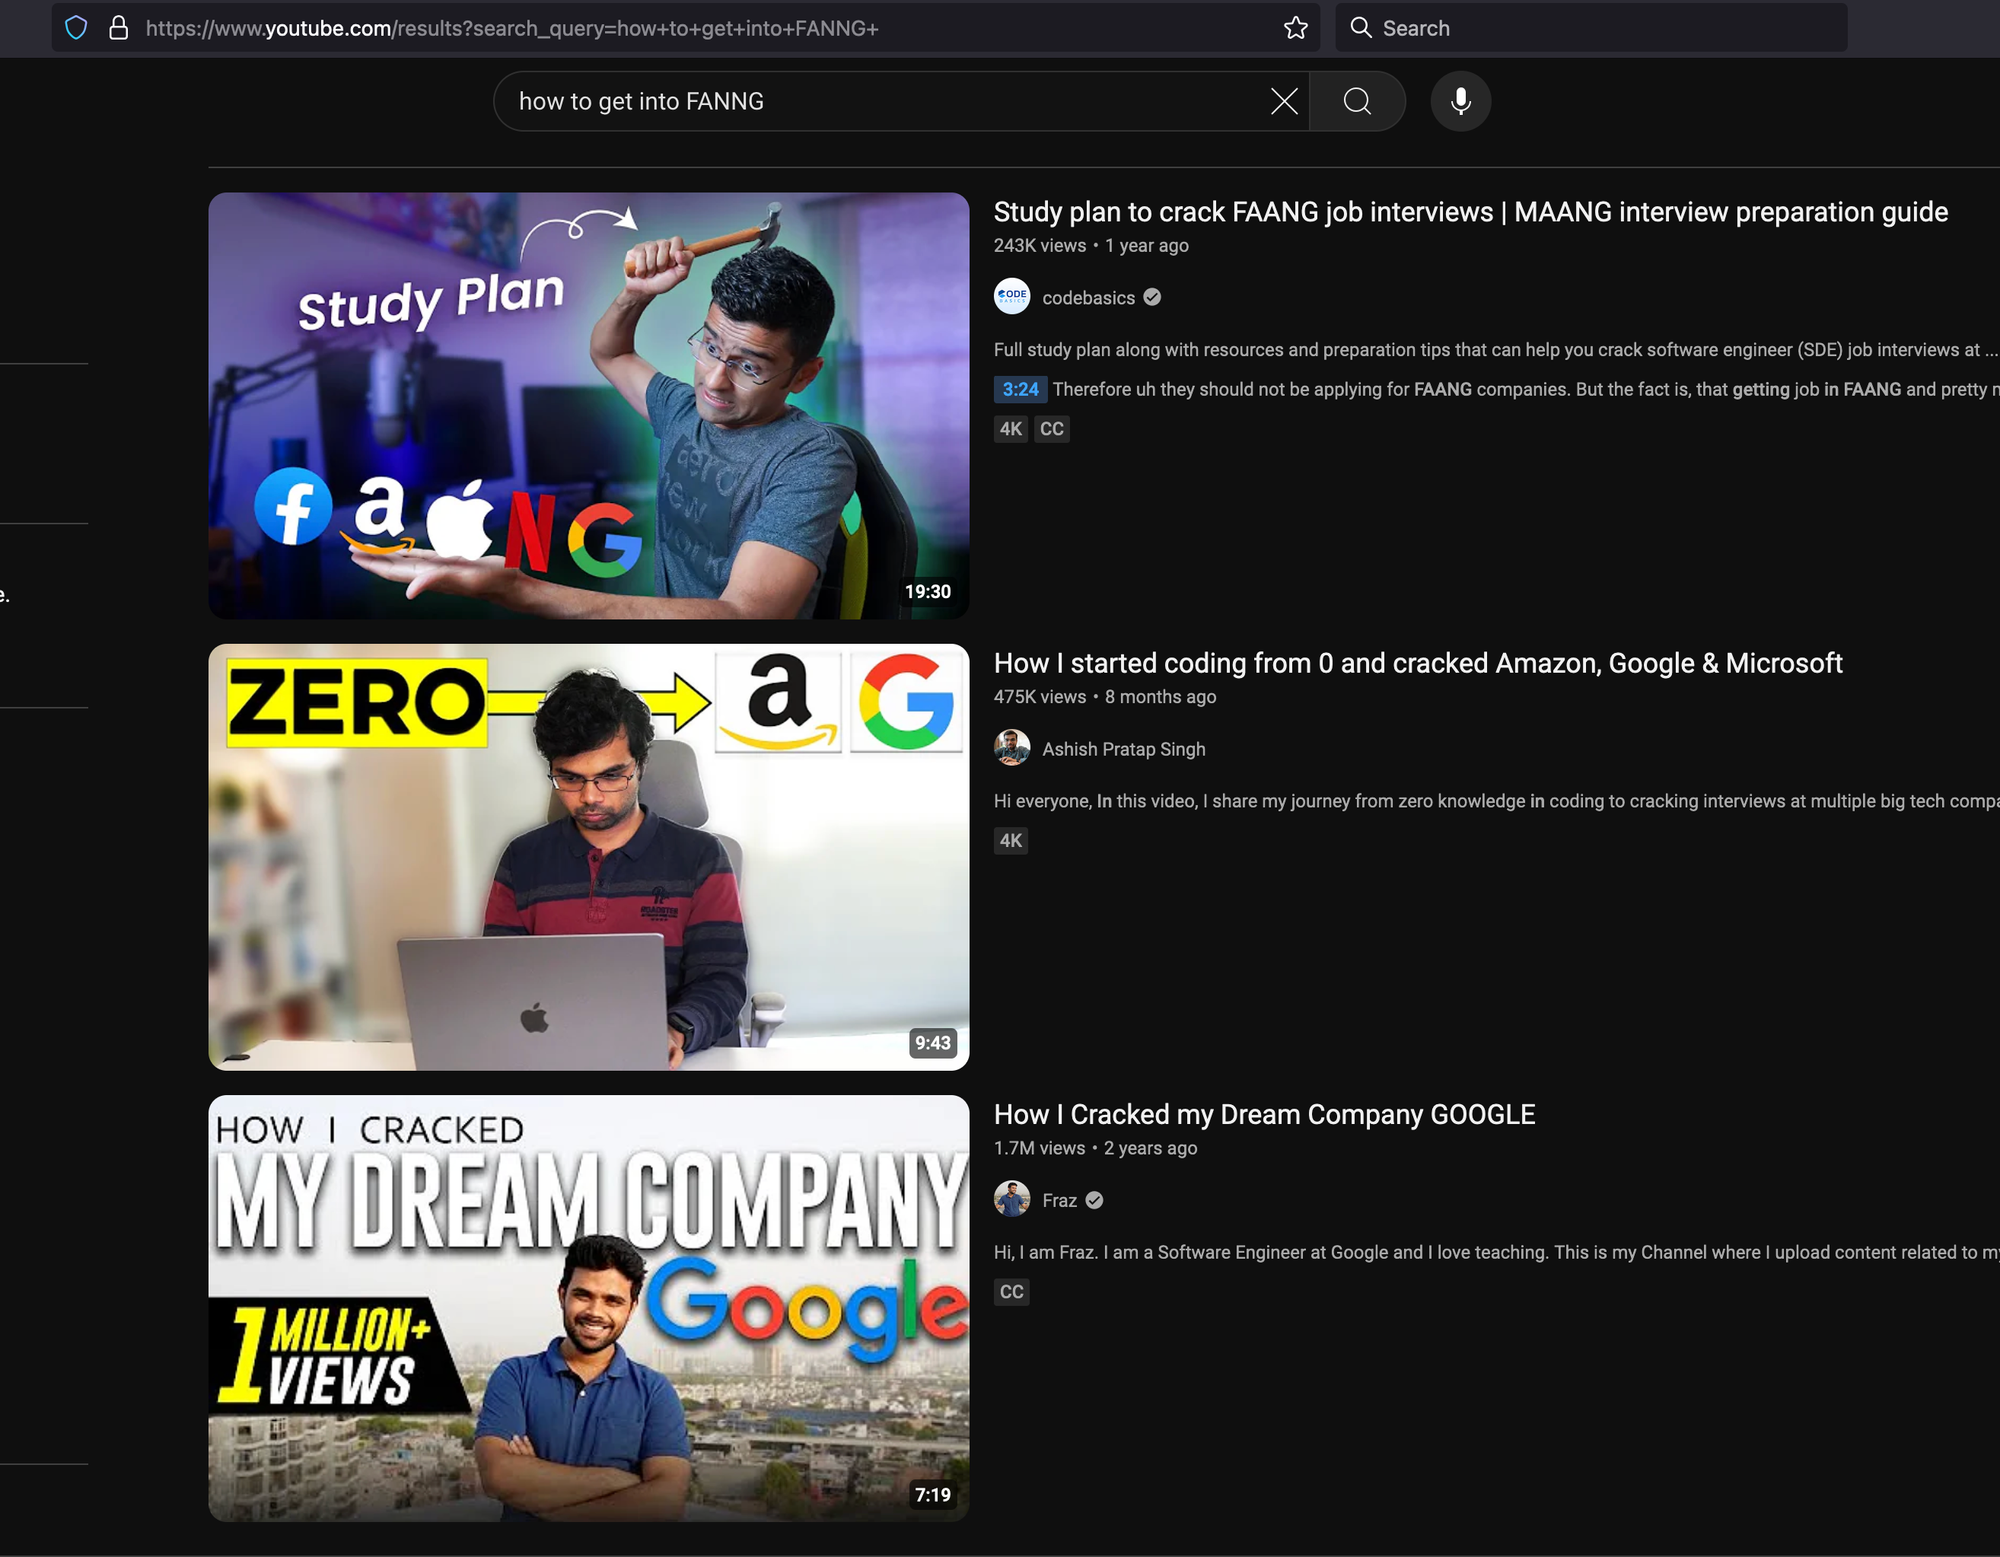
Task: Jump to 3:24 timestamp in first result
Action: pos(1020,389)
